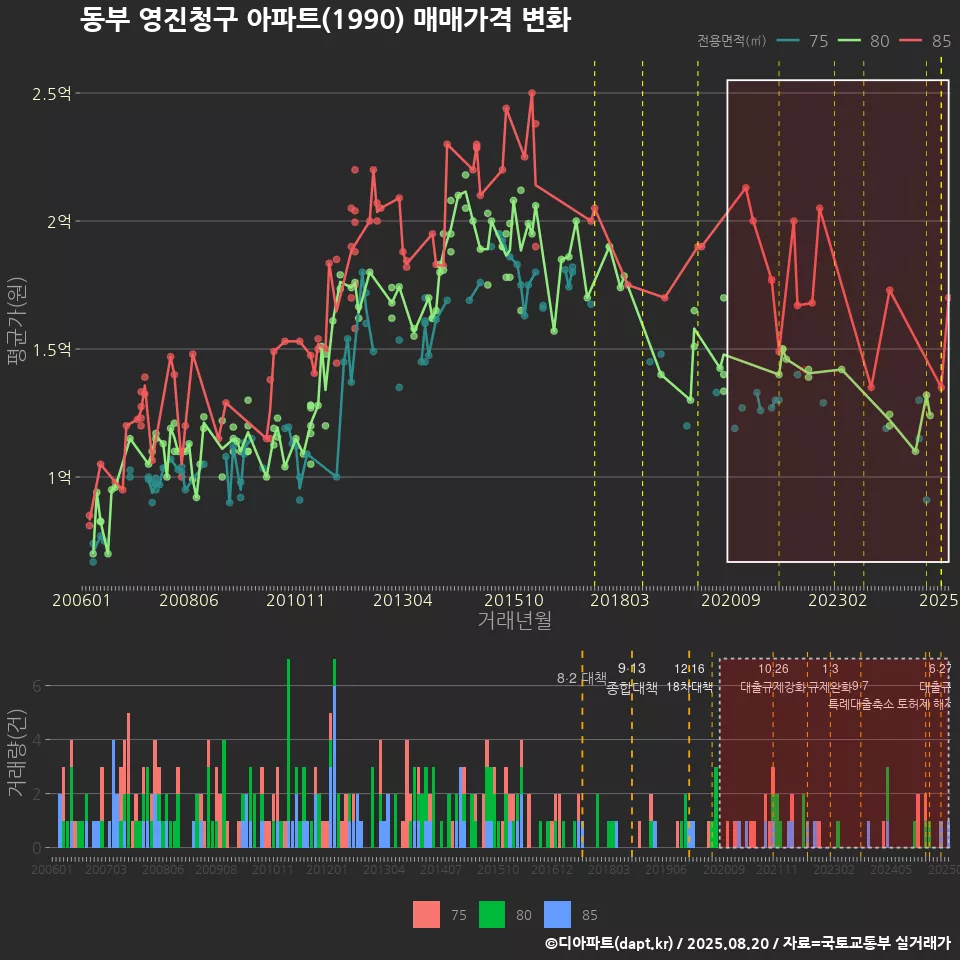Click the 거래량(건) volume axis title
Image resolution: width=960 pixels, height=960 pixels.
pos(17,753)
